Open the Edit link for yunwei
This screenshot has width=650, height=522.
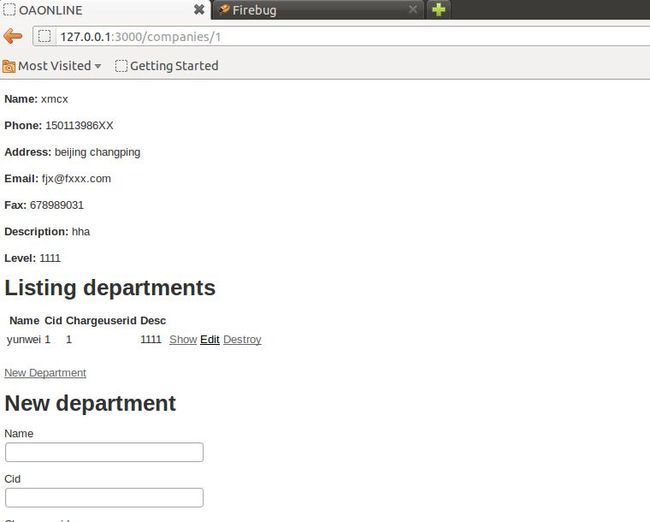click(x=210, y=339)
